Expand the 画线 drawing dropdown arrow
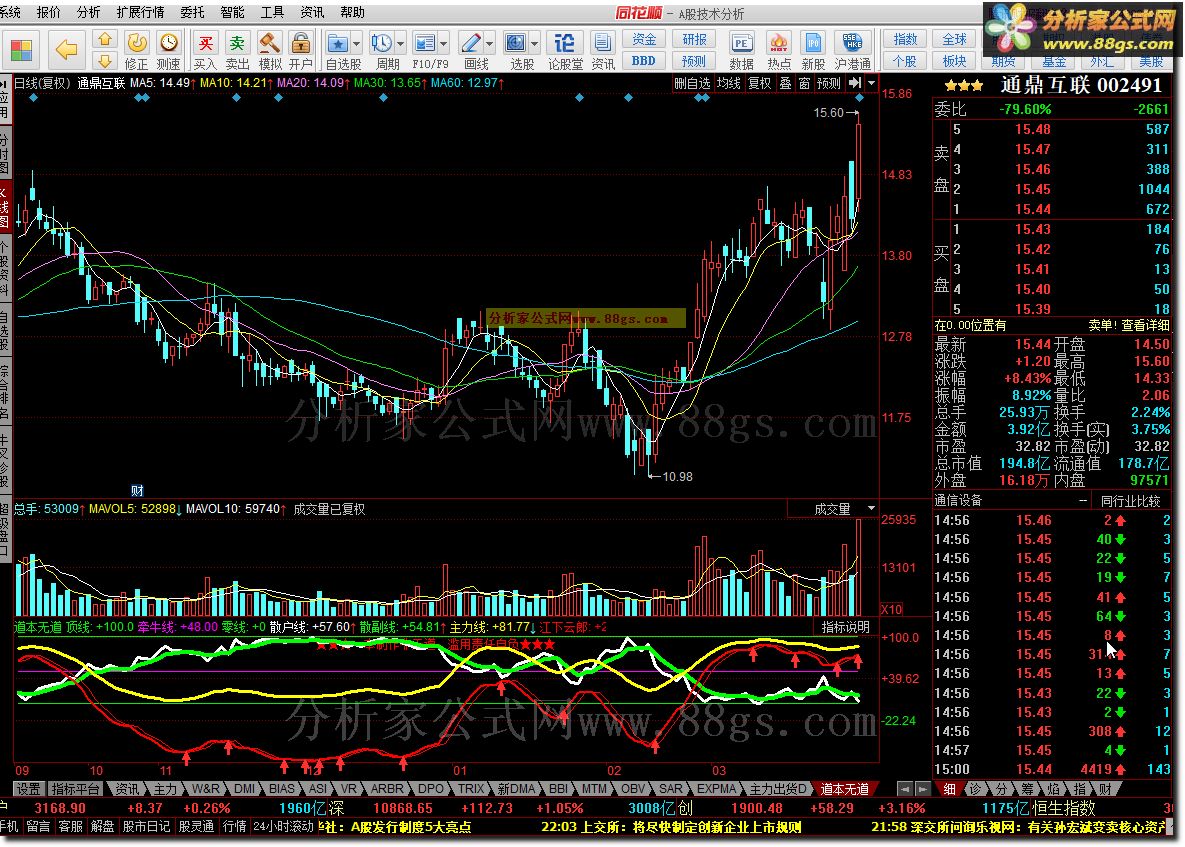The image size is (1185, 847). click(490, 42)
